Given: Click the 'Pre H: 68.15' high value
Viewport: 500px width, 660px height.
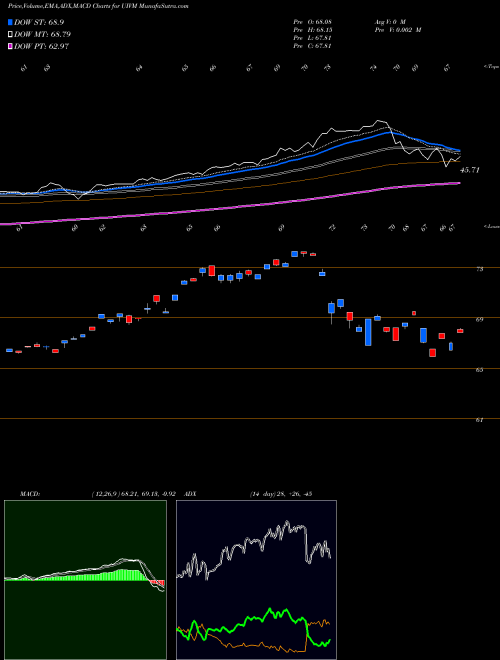Looking at the screenshot, I should [x=312, y=30].
